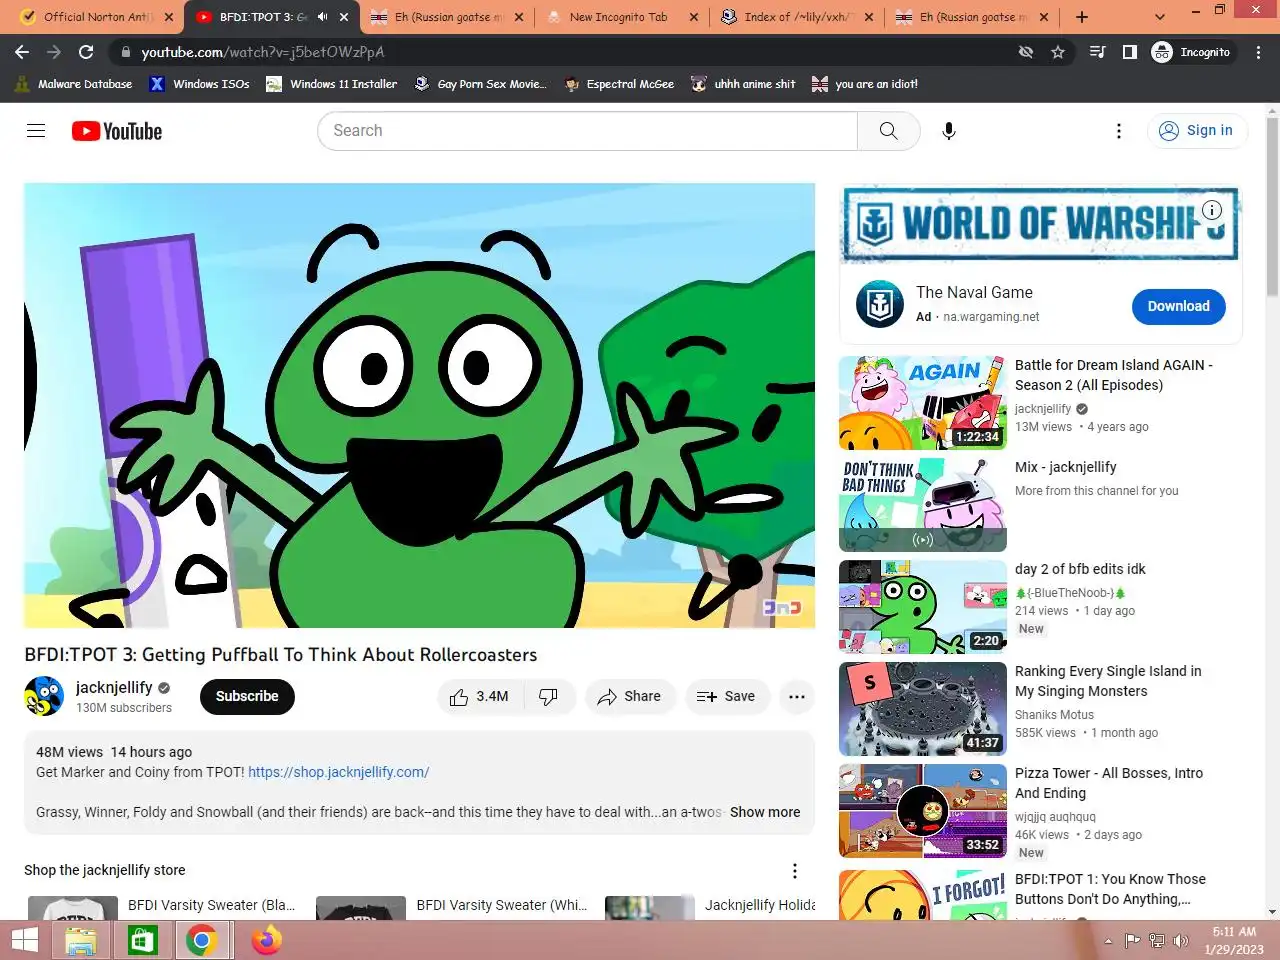Open Windows 11 Installer bookmark

point(332,84)
